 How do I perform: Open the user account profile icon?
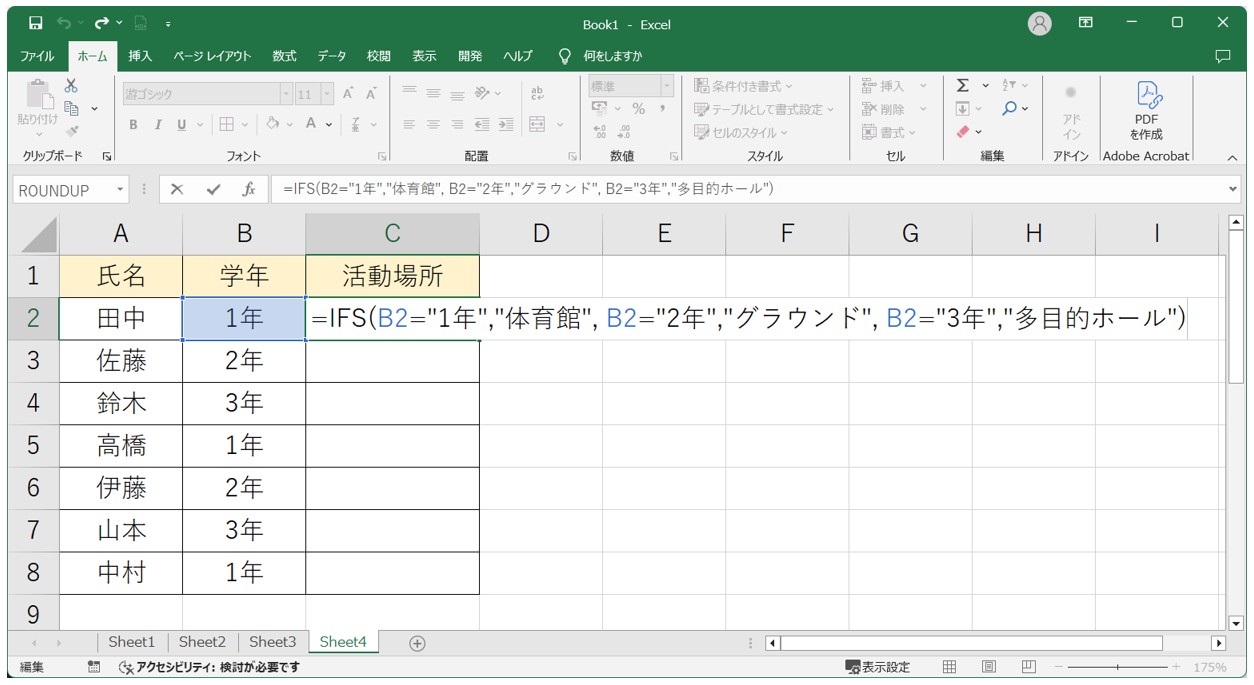coord(1040,24)
